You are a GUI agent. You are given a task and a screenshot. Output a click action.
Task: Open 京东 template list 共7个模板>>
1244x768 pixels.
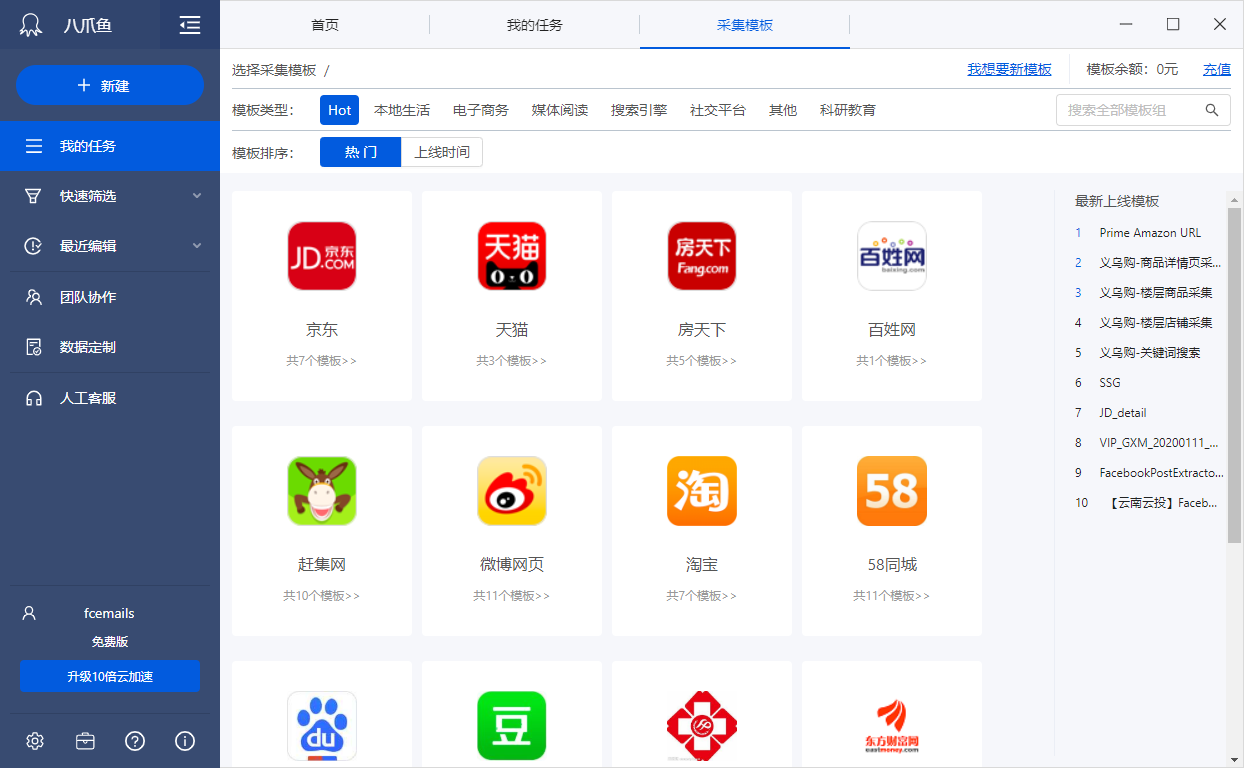tap(321, 361)
